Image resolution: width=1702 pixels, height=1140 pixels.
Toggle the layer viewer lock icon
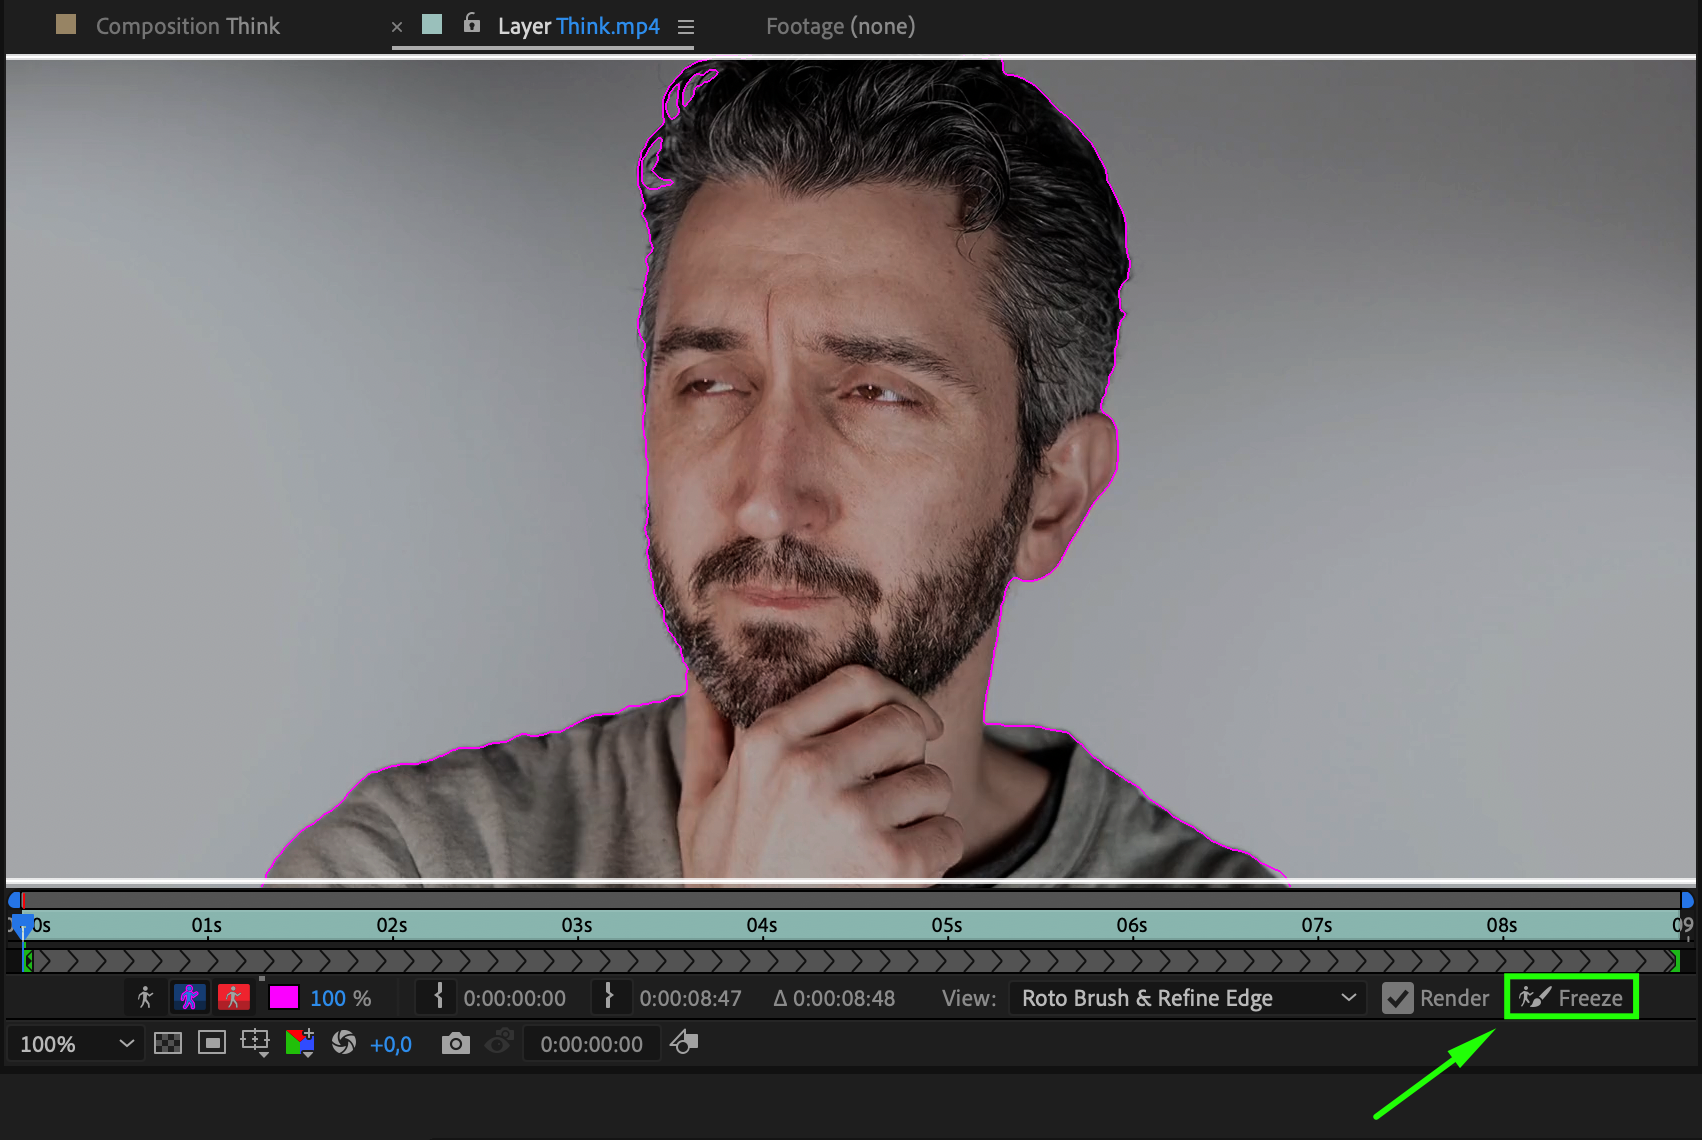[x=472, y=24]
